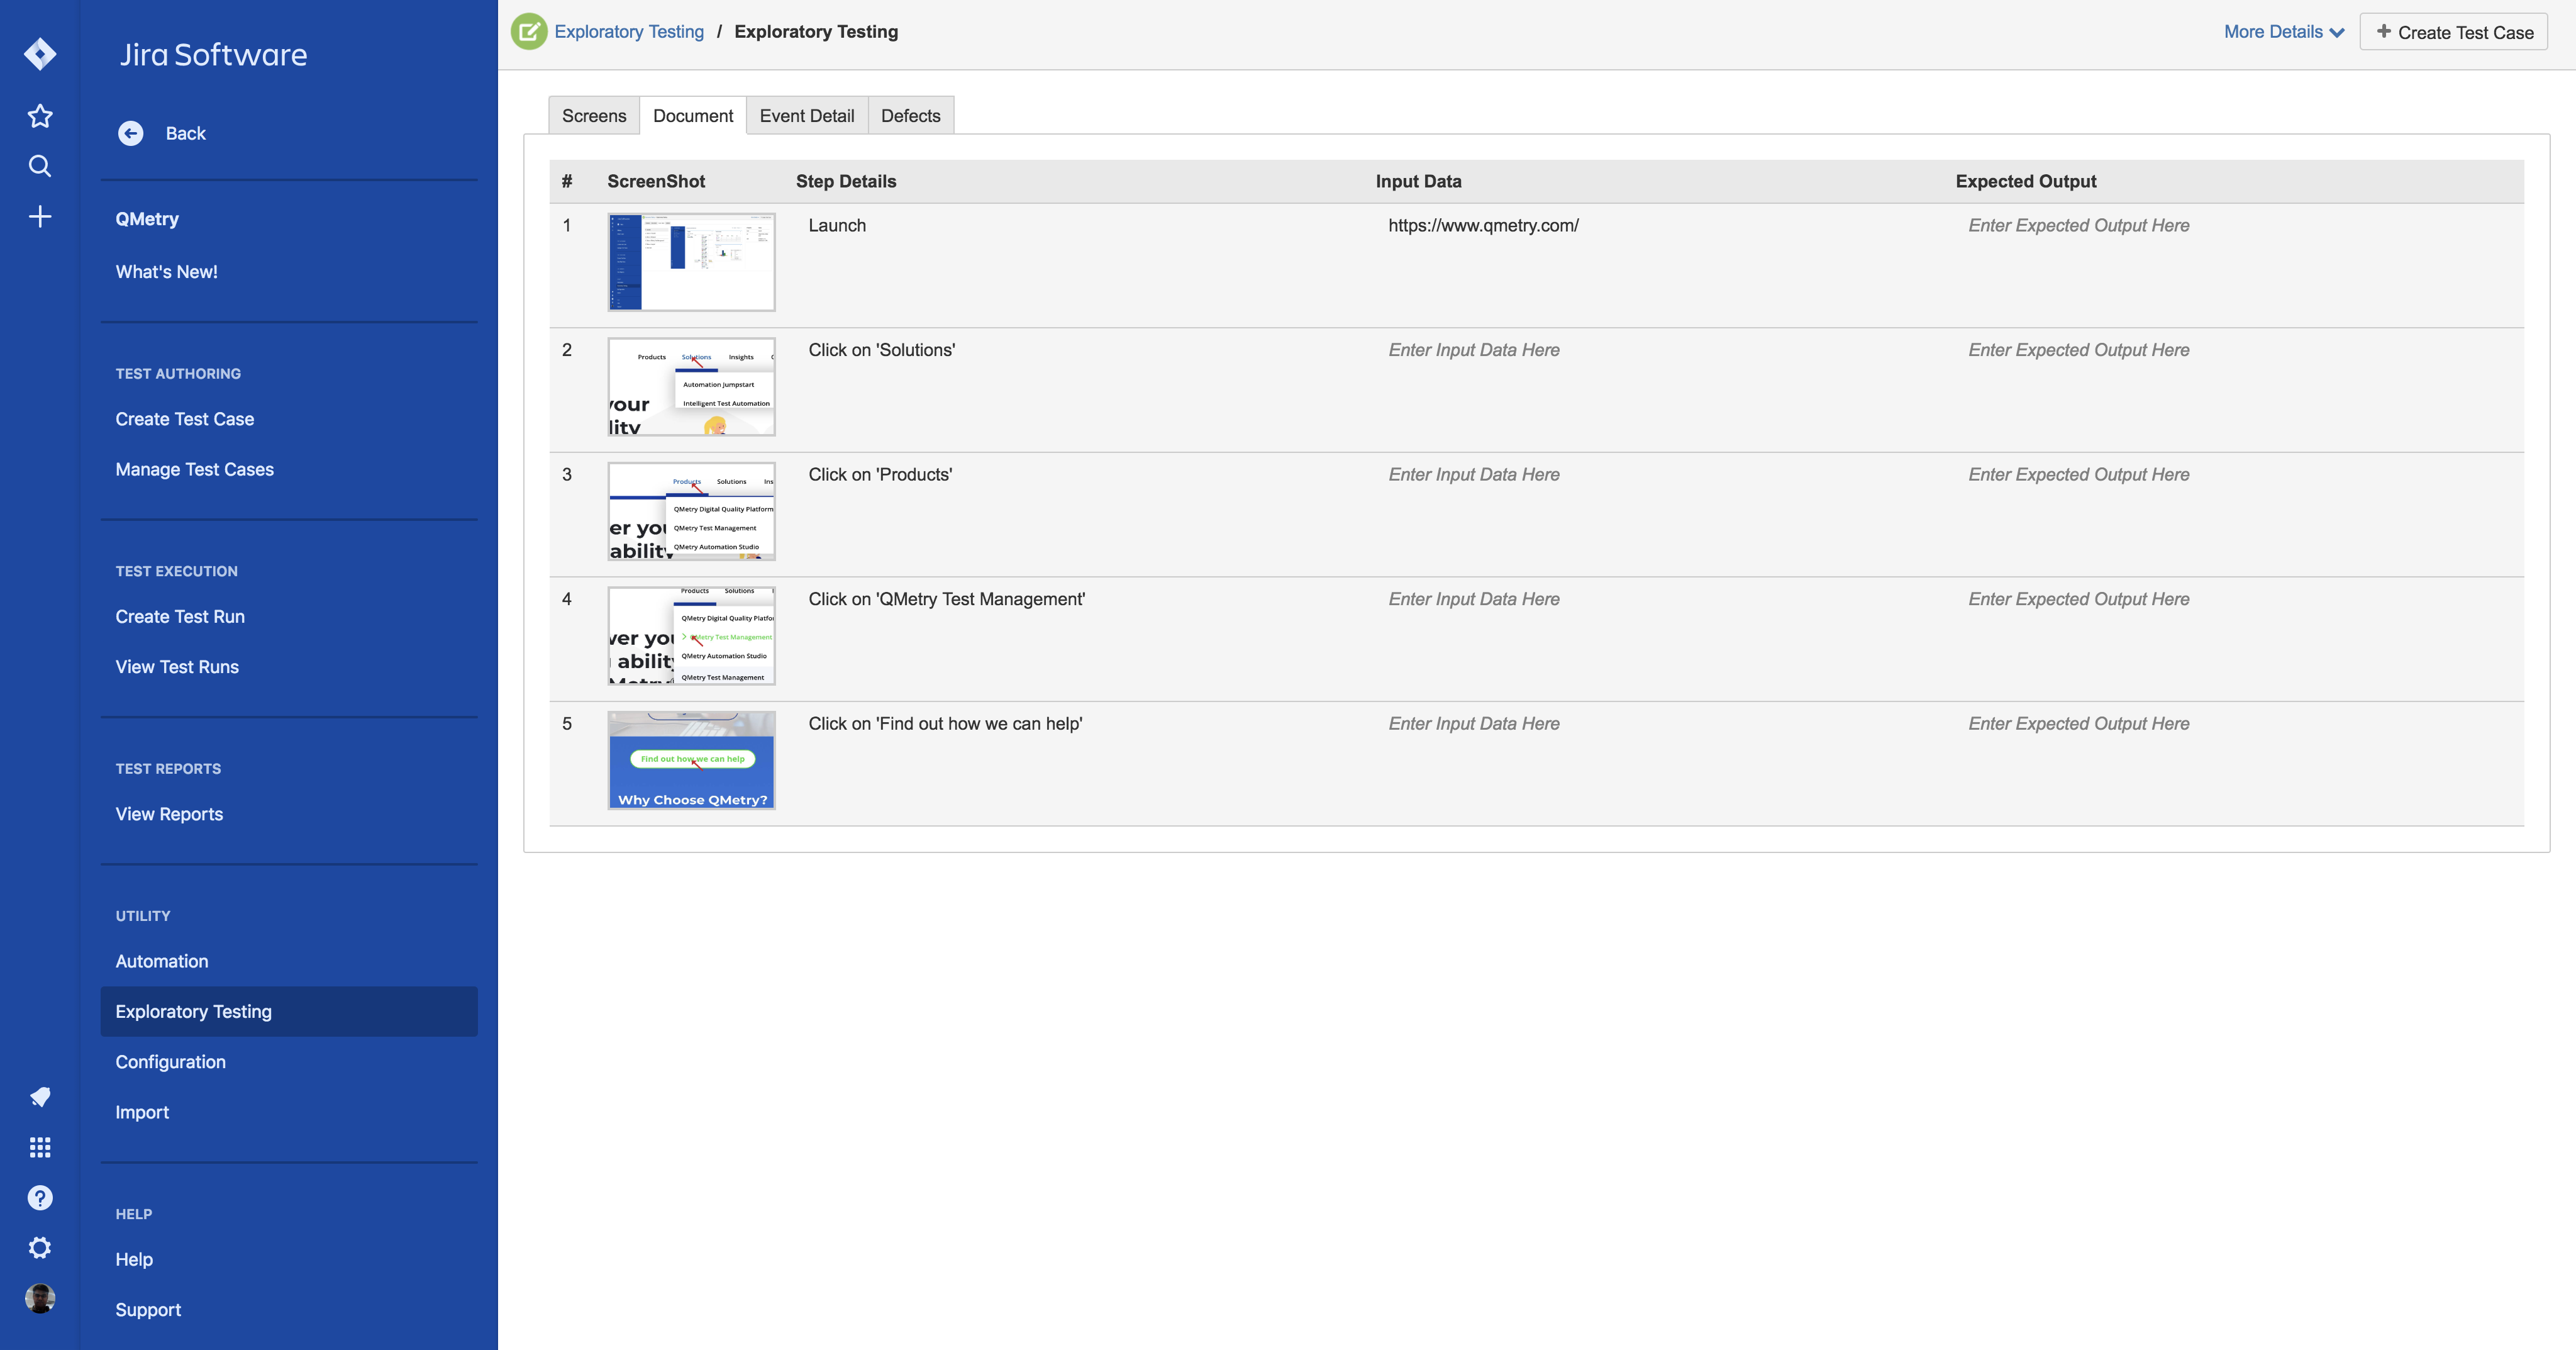Edit input data for step 2

[x=1473, y=350]
